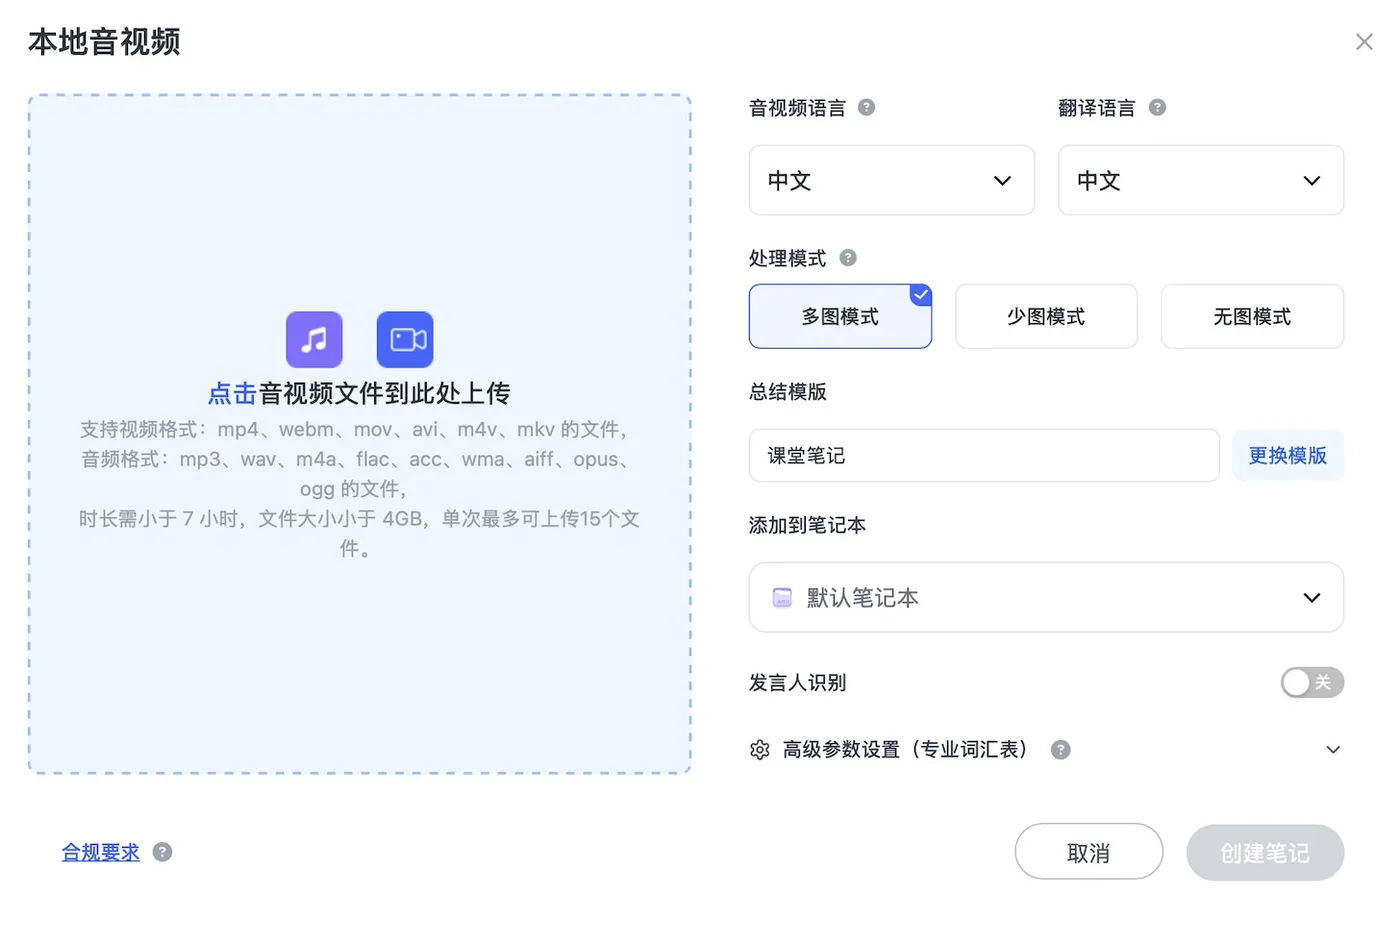This screenshot has width=1400, height=944.
Task: Click the gear icon for 高级参数设置
Action: tap(760, 750)
